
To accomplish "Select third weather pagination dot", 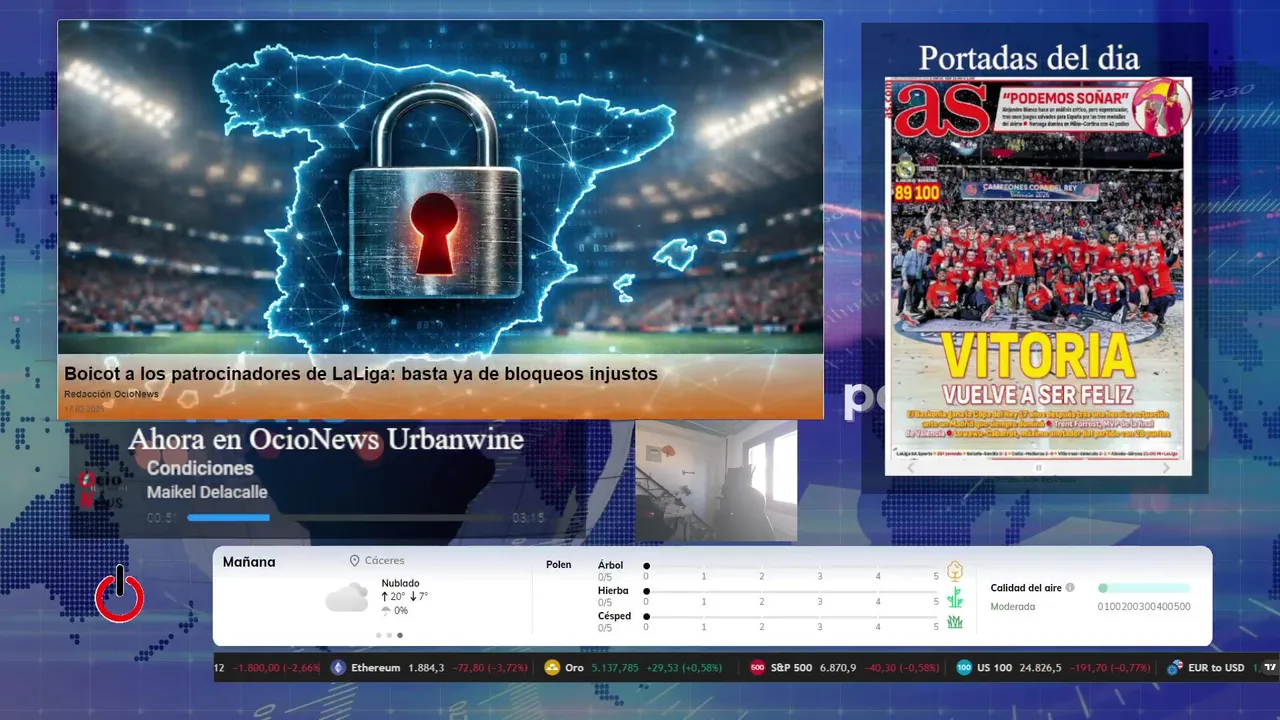I will pyautogui.click(x=400, y=635).
